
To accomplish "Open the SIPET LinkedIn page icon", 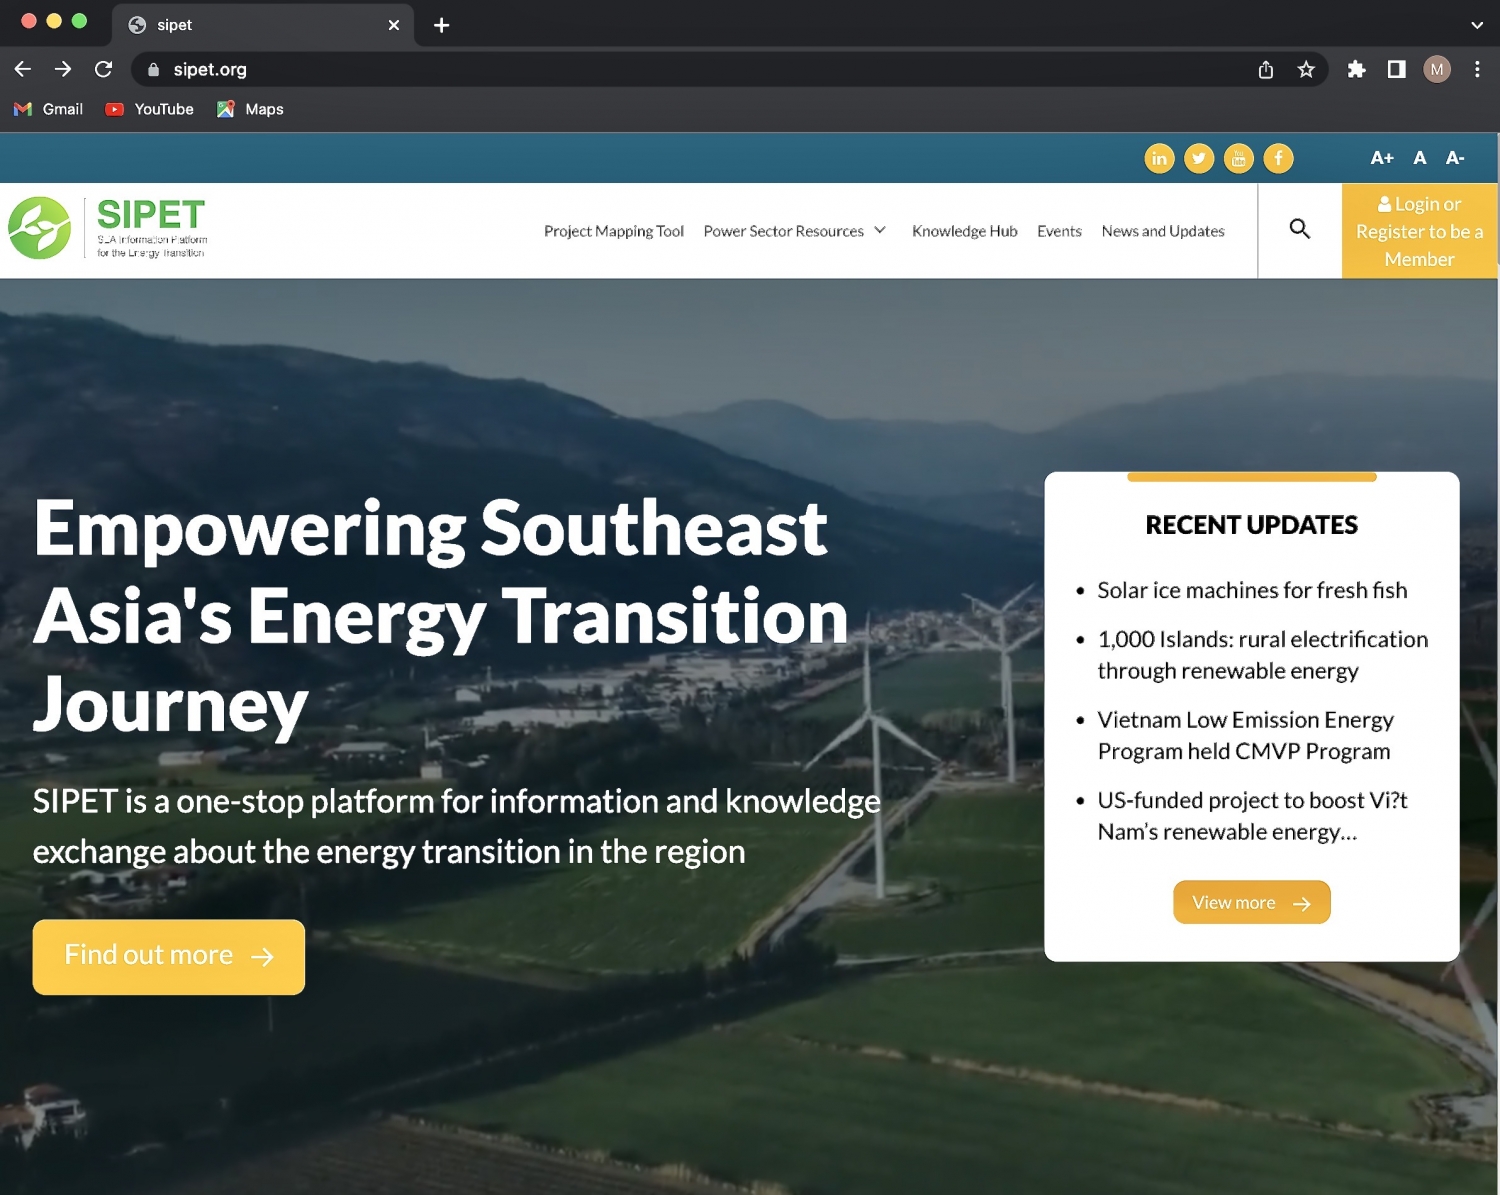I will 1159,158.
